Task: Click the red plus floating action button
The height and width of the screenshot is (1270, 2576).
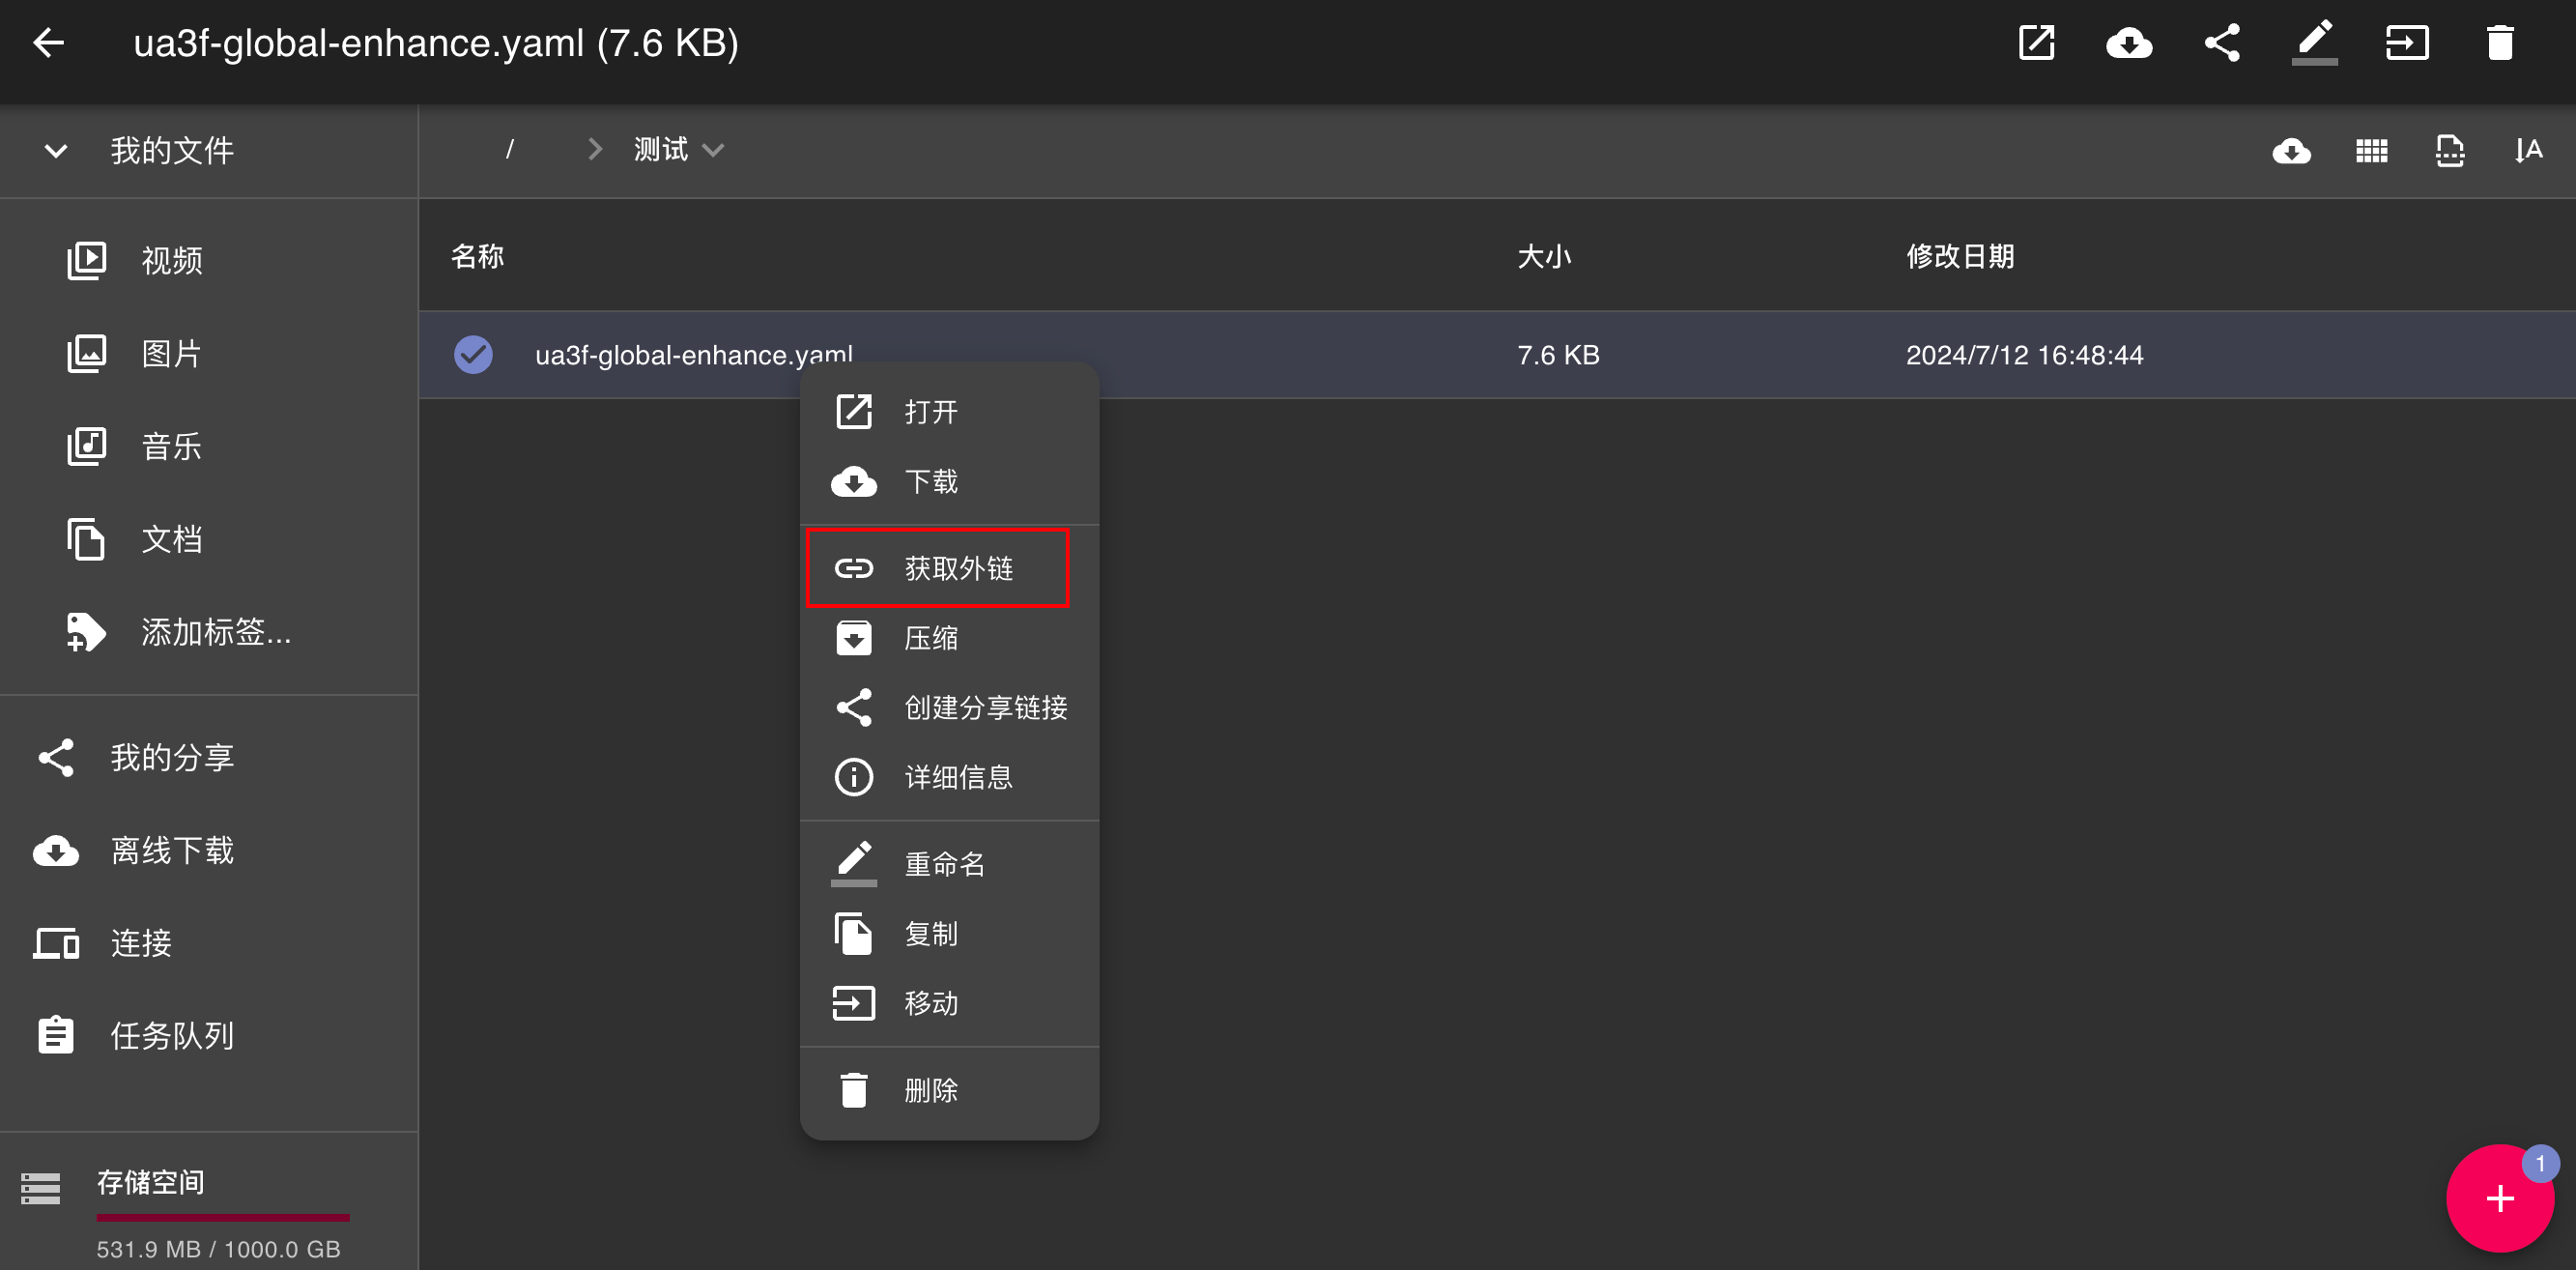Action: pyautogui.click(x=2499, y=1198)
